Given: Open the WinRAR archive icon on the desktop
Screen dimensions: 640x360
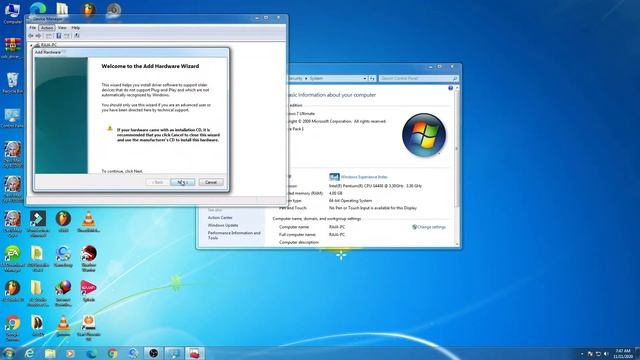Looking at the screenshot, I should point(12,48).
